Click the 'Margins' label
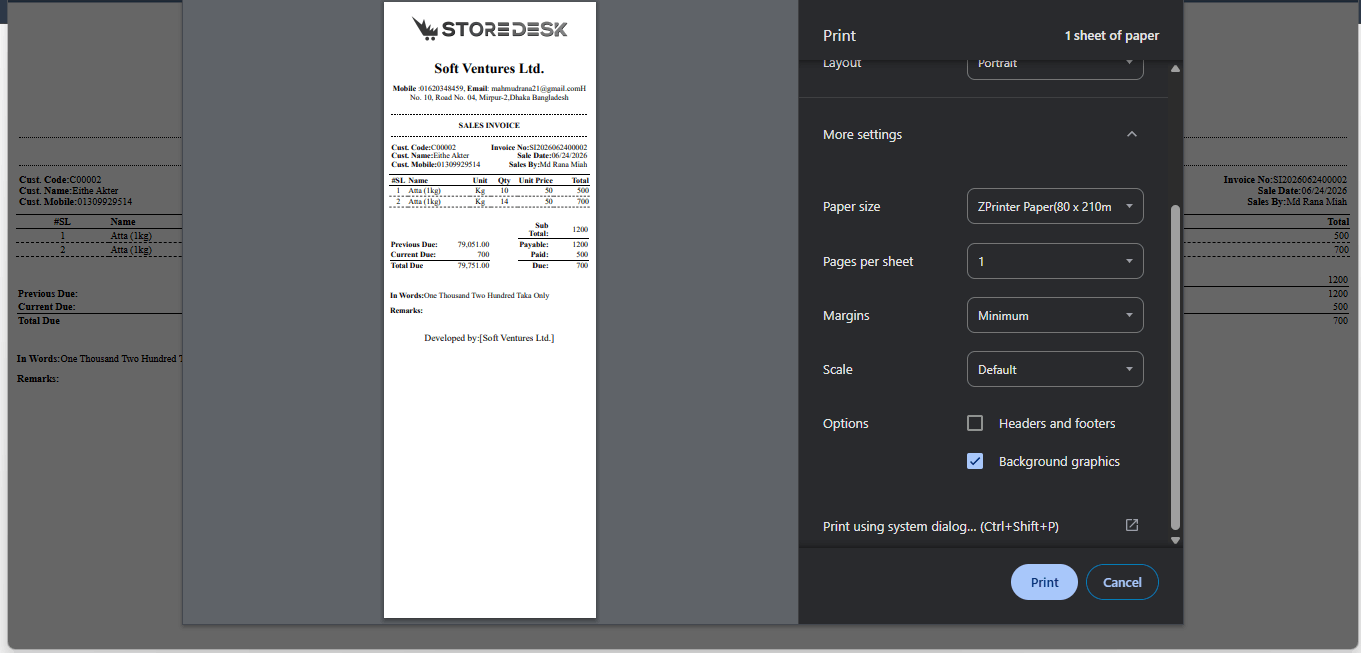Viewport: 1361px width, 653px height. click(x=846, y=315)
